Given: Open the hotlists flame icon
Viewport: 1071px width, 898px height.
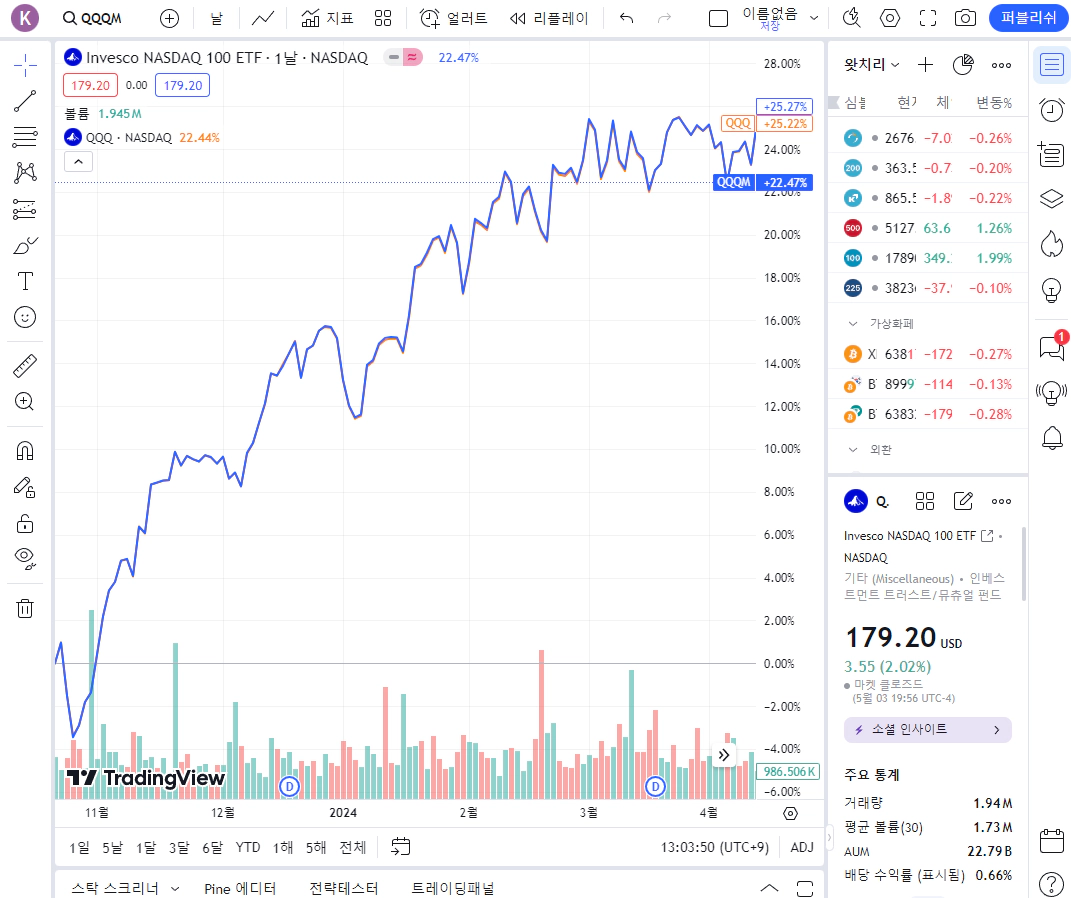Looking at the screenshot, I should [1051, 244].
